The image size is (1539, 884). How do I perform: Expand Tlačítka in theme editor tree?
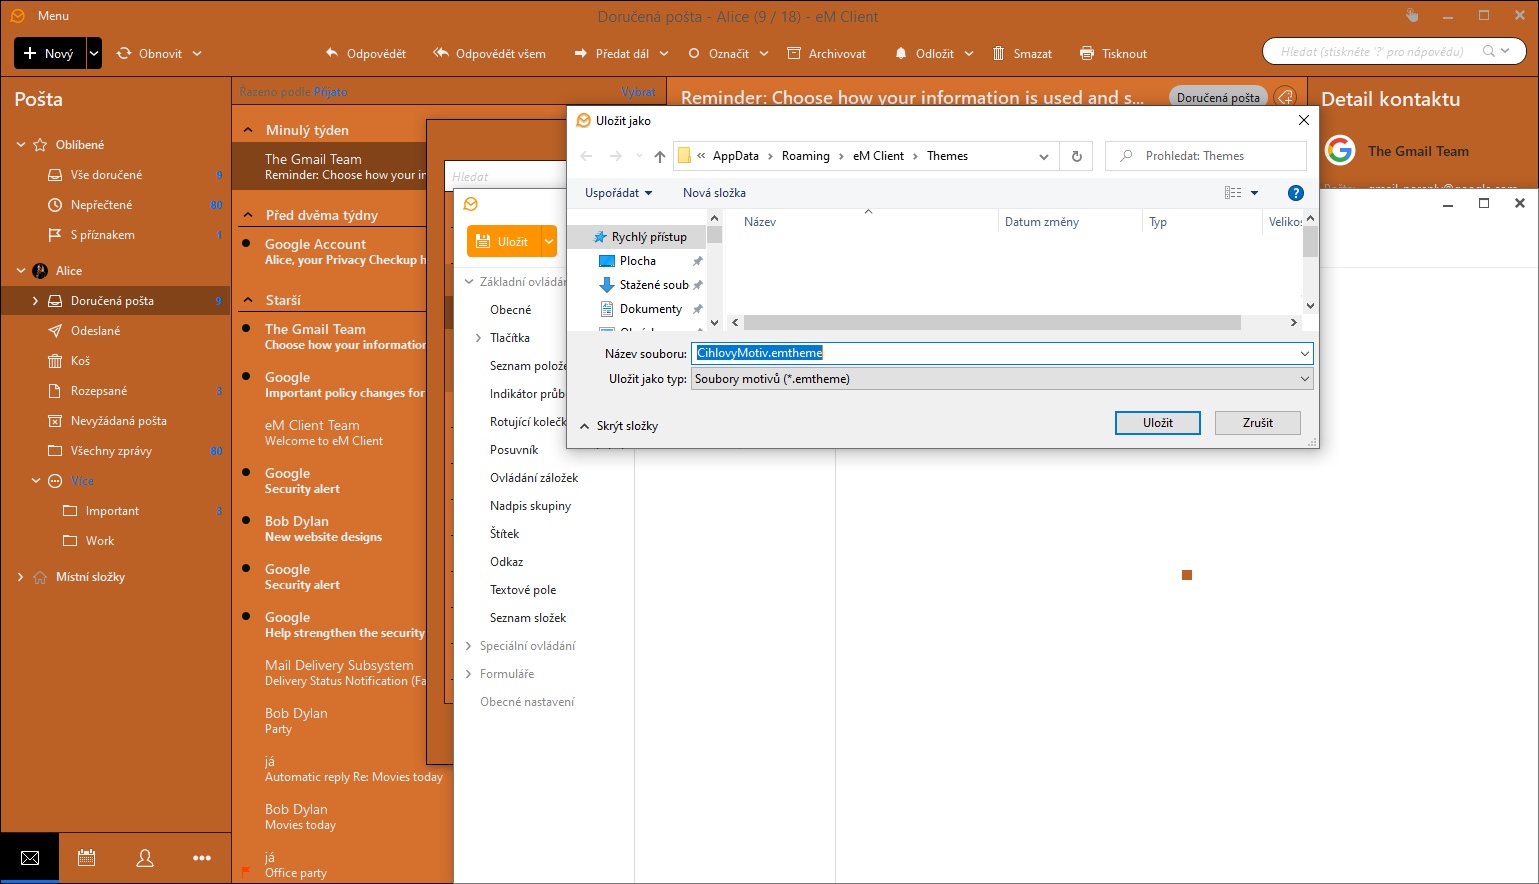pos(478,338)
